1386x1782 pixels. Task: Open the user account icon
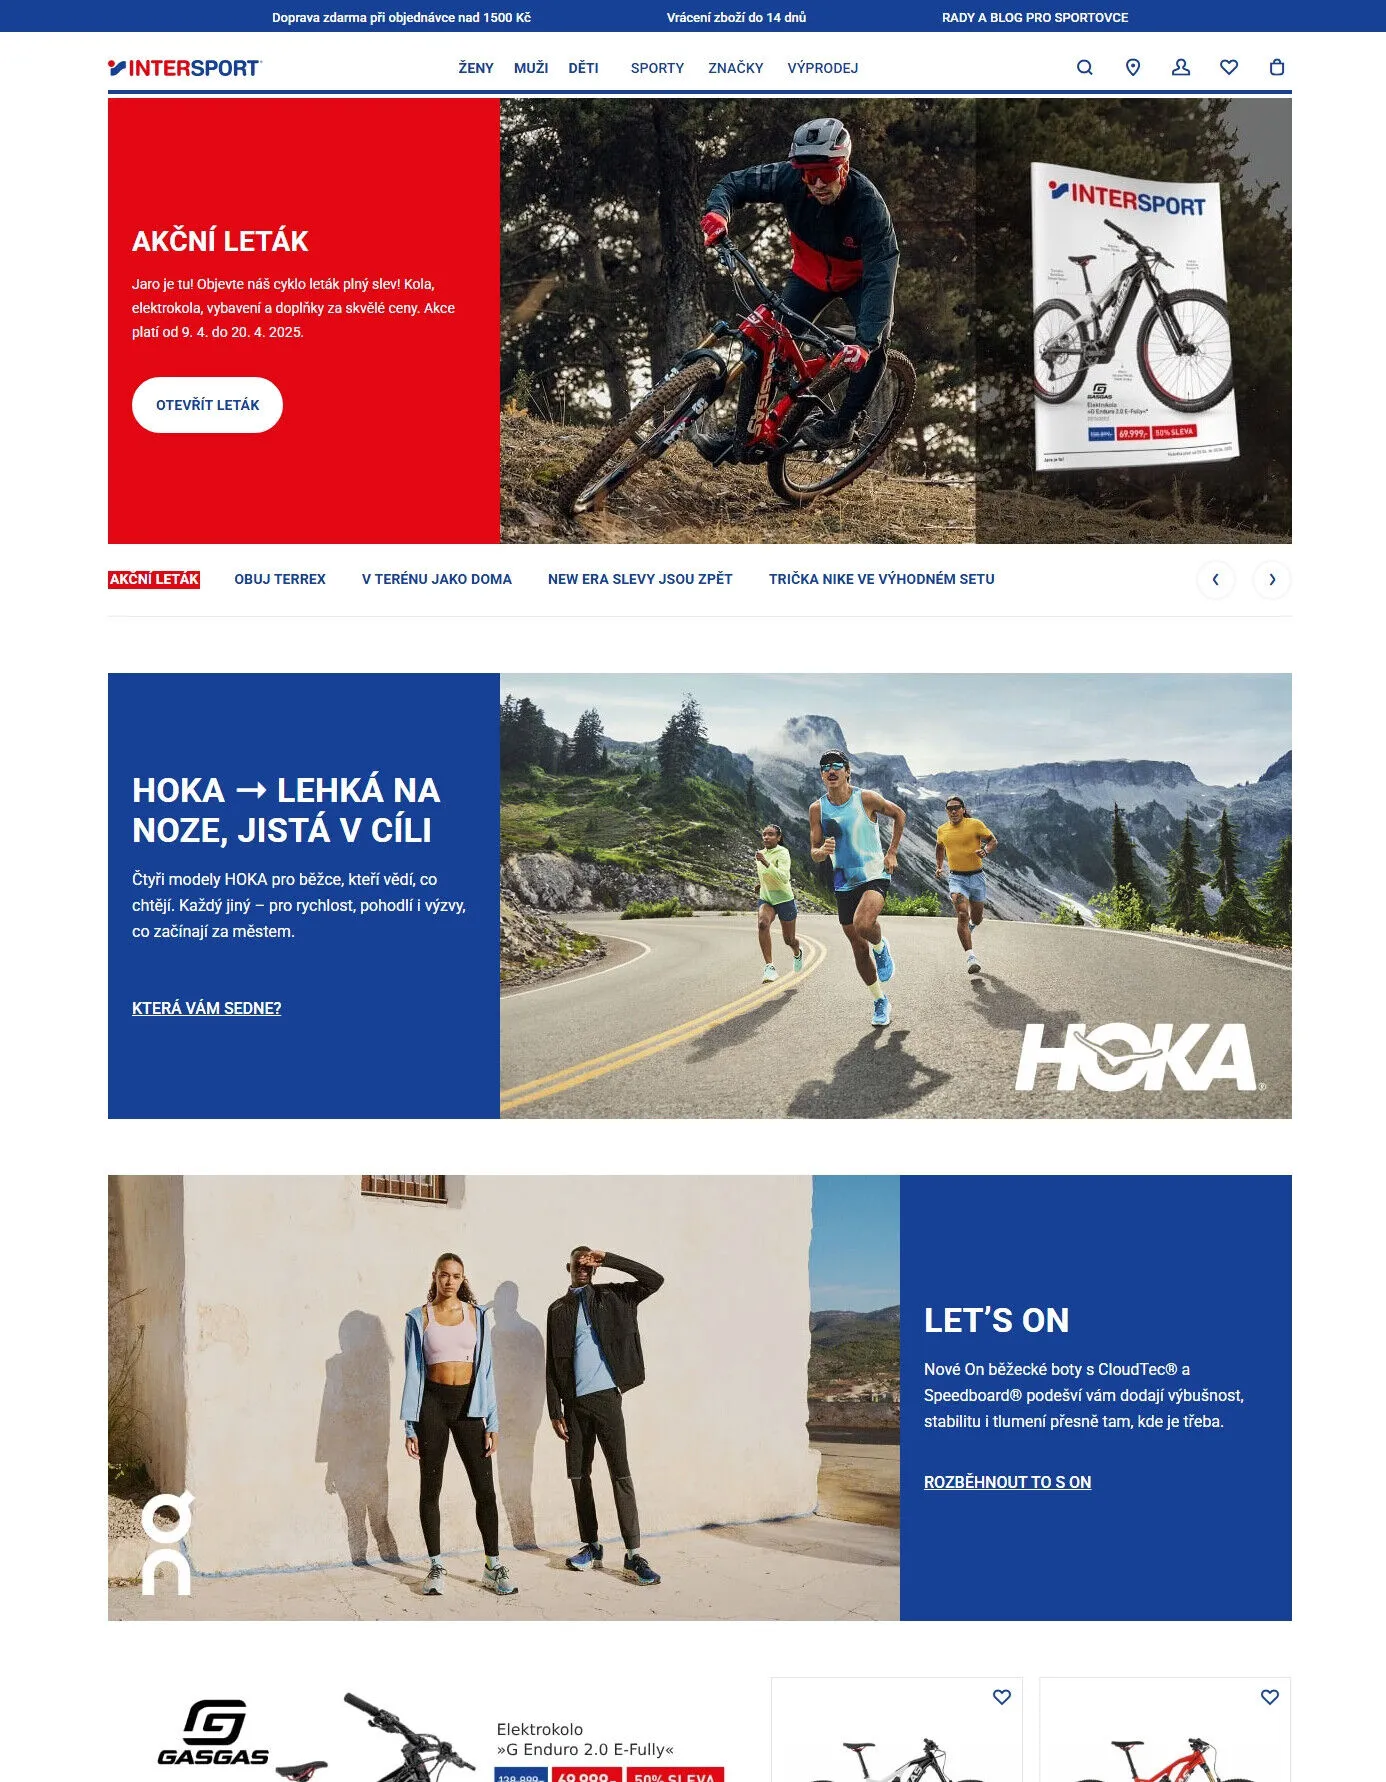pos(1181,68)
